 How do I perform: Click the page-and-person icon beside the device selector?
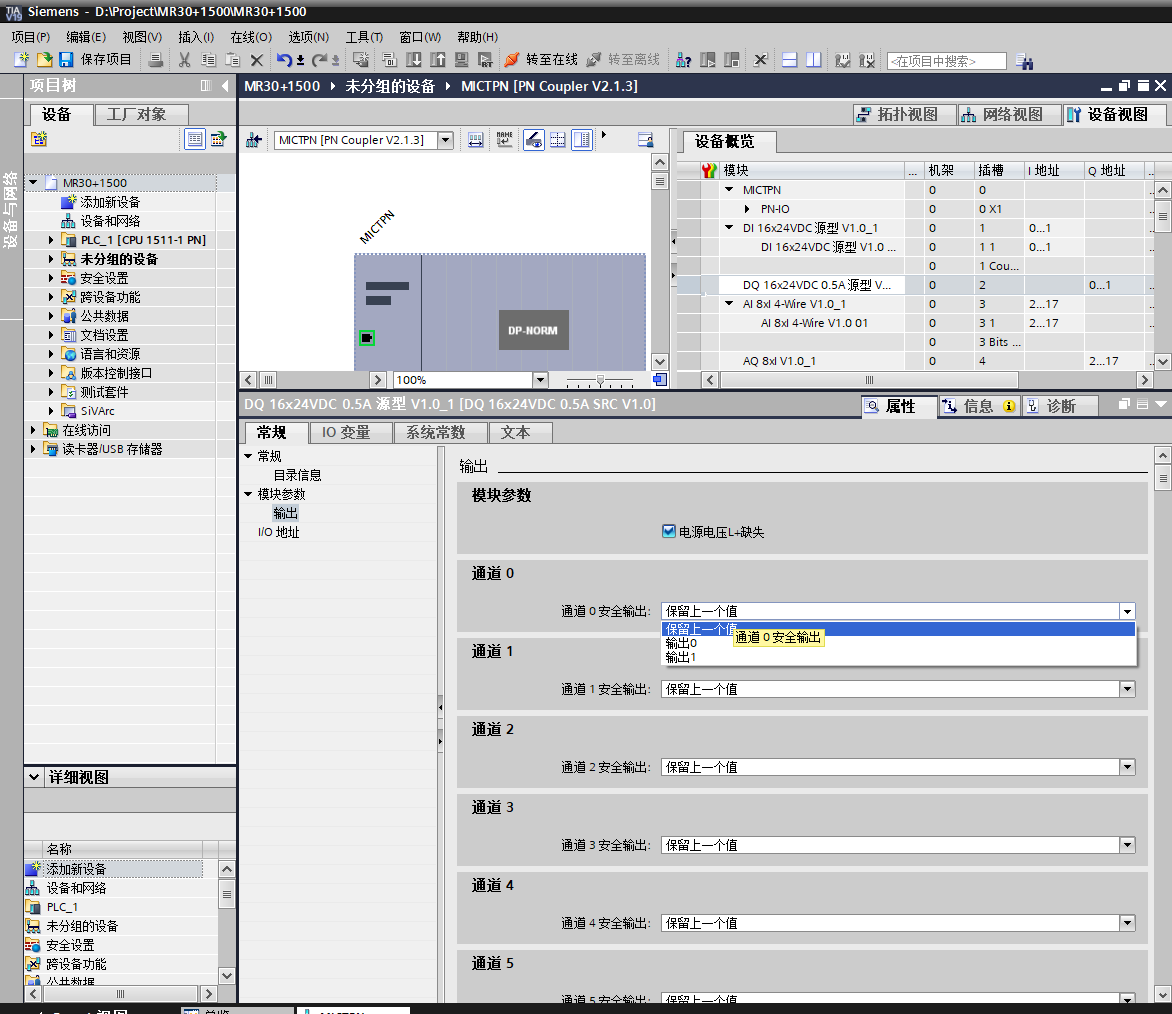(645, 140)
